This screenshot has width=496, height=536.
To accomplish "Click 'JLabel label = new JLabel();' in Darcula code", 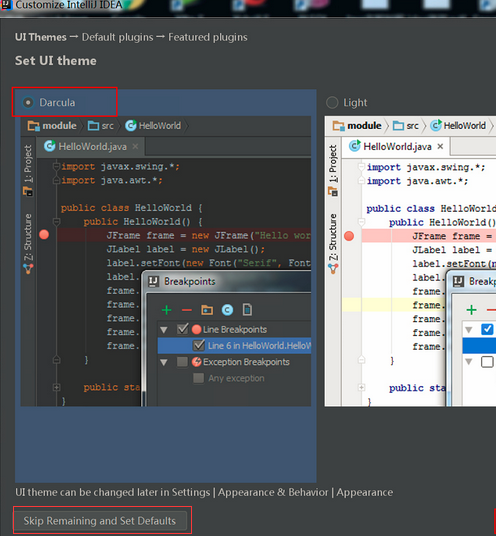I will point(186,249).
